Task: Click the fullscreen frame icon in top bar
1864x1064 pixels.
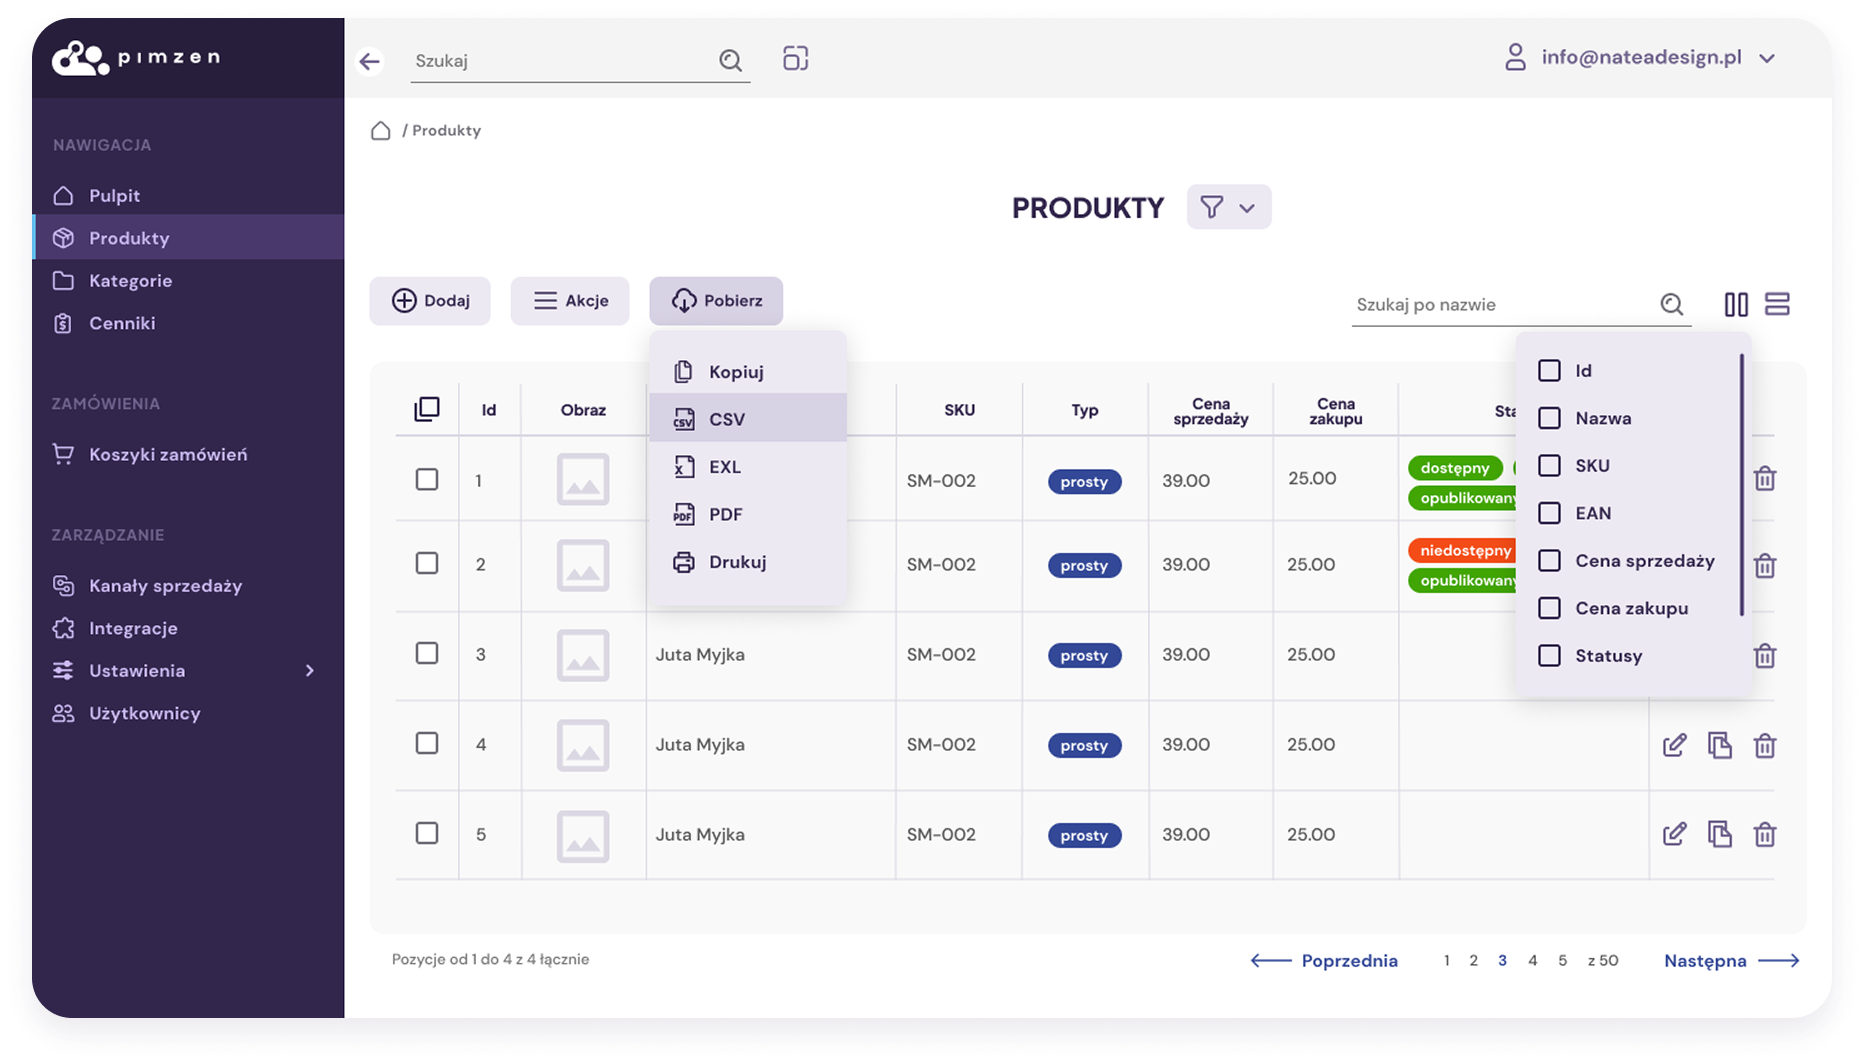Action: [x=796, y=59]
